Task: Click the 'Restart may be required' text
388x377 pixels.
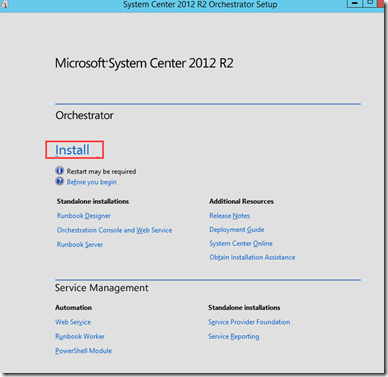Action: [101, 171]
